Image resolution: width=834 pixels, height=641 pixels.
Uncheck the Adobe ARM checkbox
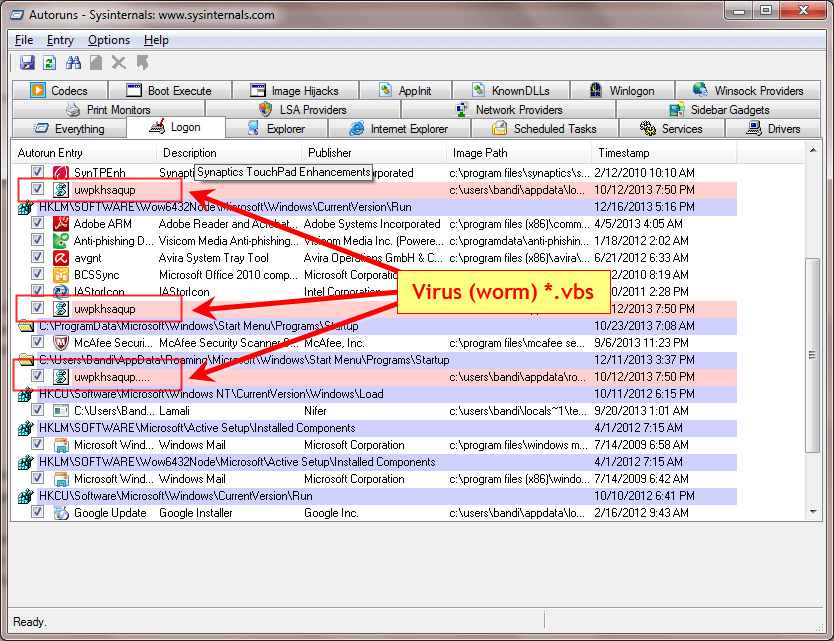click(x=37, y=222)
